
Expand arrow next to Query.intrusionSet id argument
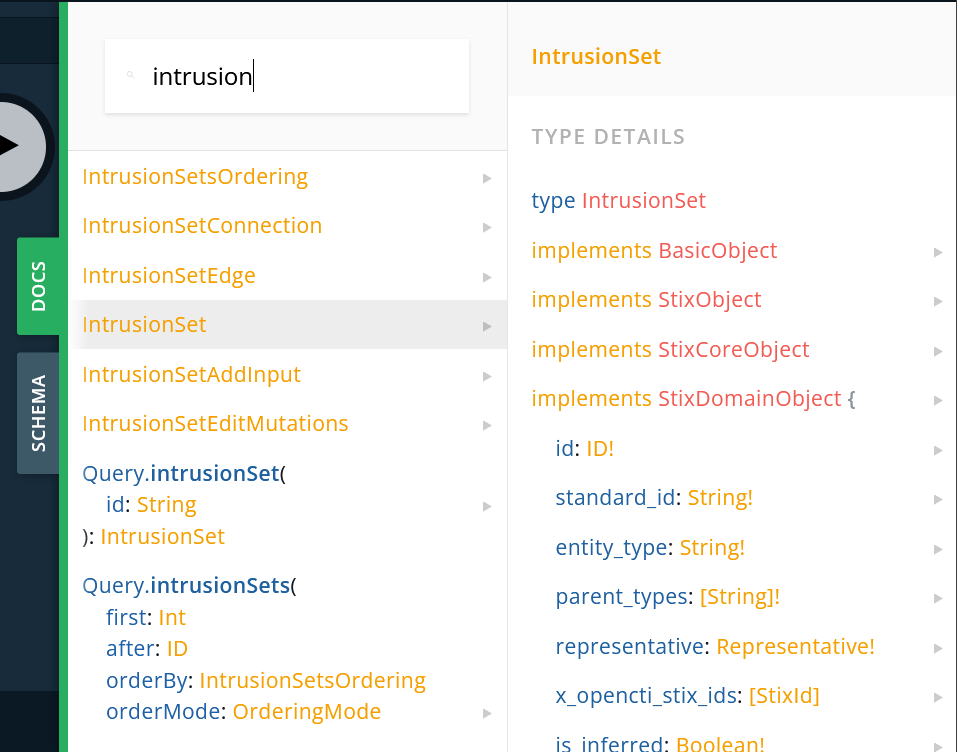(487, 506)
